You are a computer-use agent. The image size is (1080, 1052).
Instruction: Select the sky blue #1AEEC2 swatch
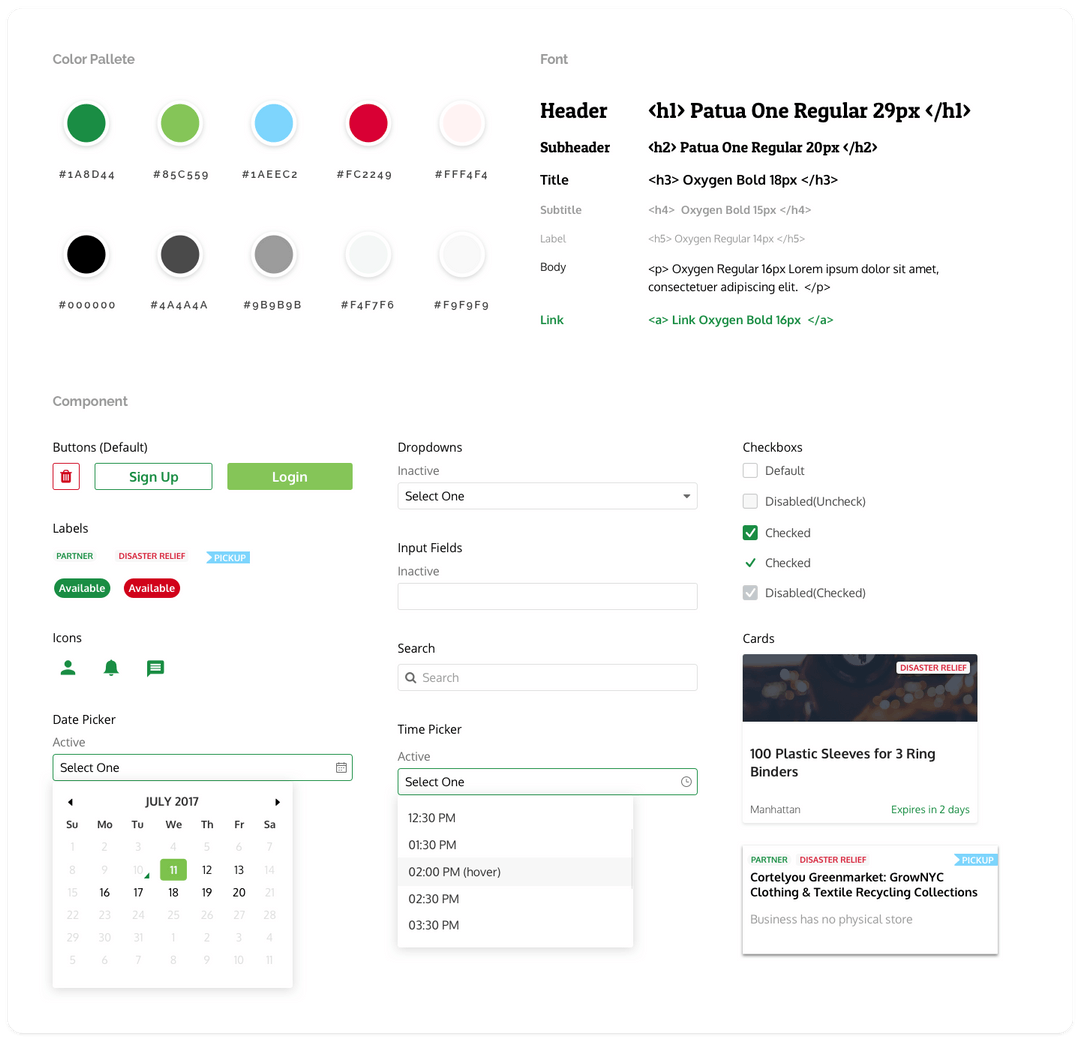pos(273,123)
